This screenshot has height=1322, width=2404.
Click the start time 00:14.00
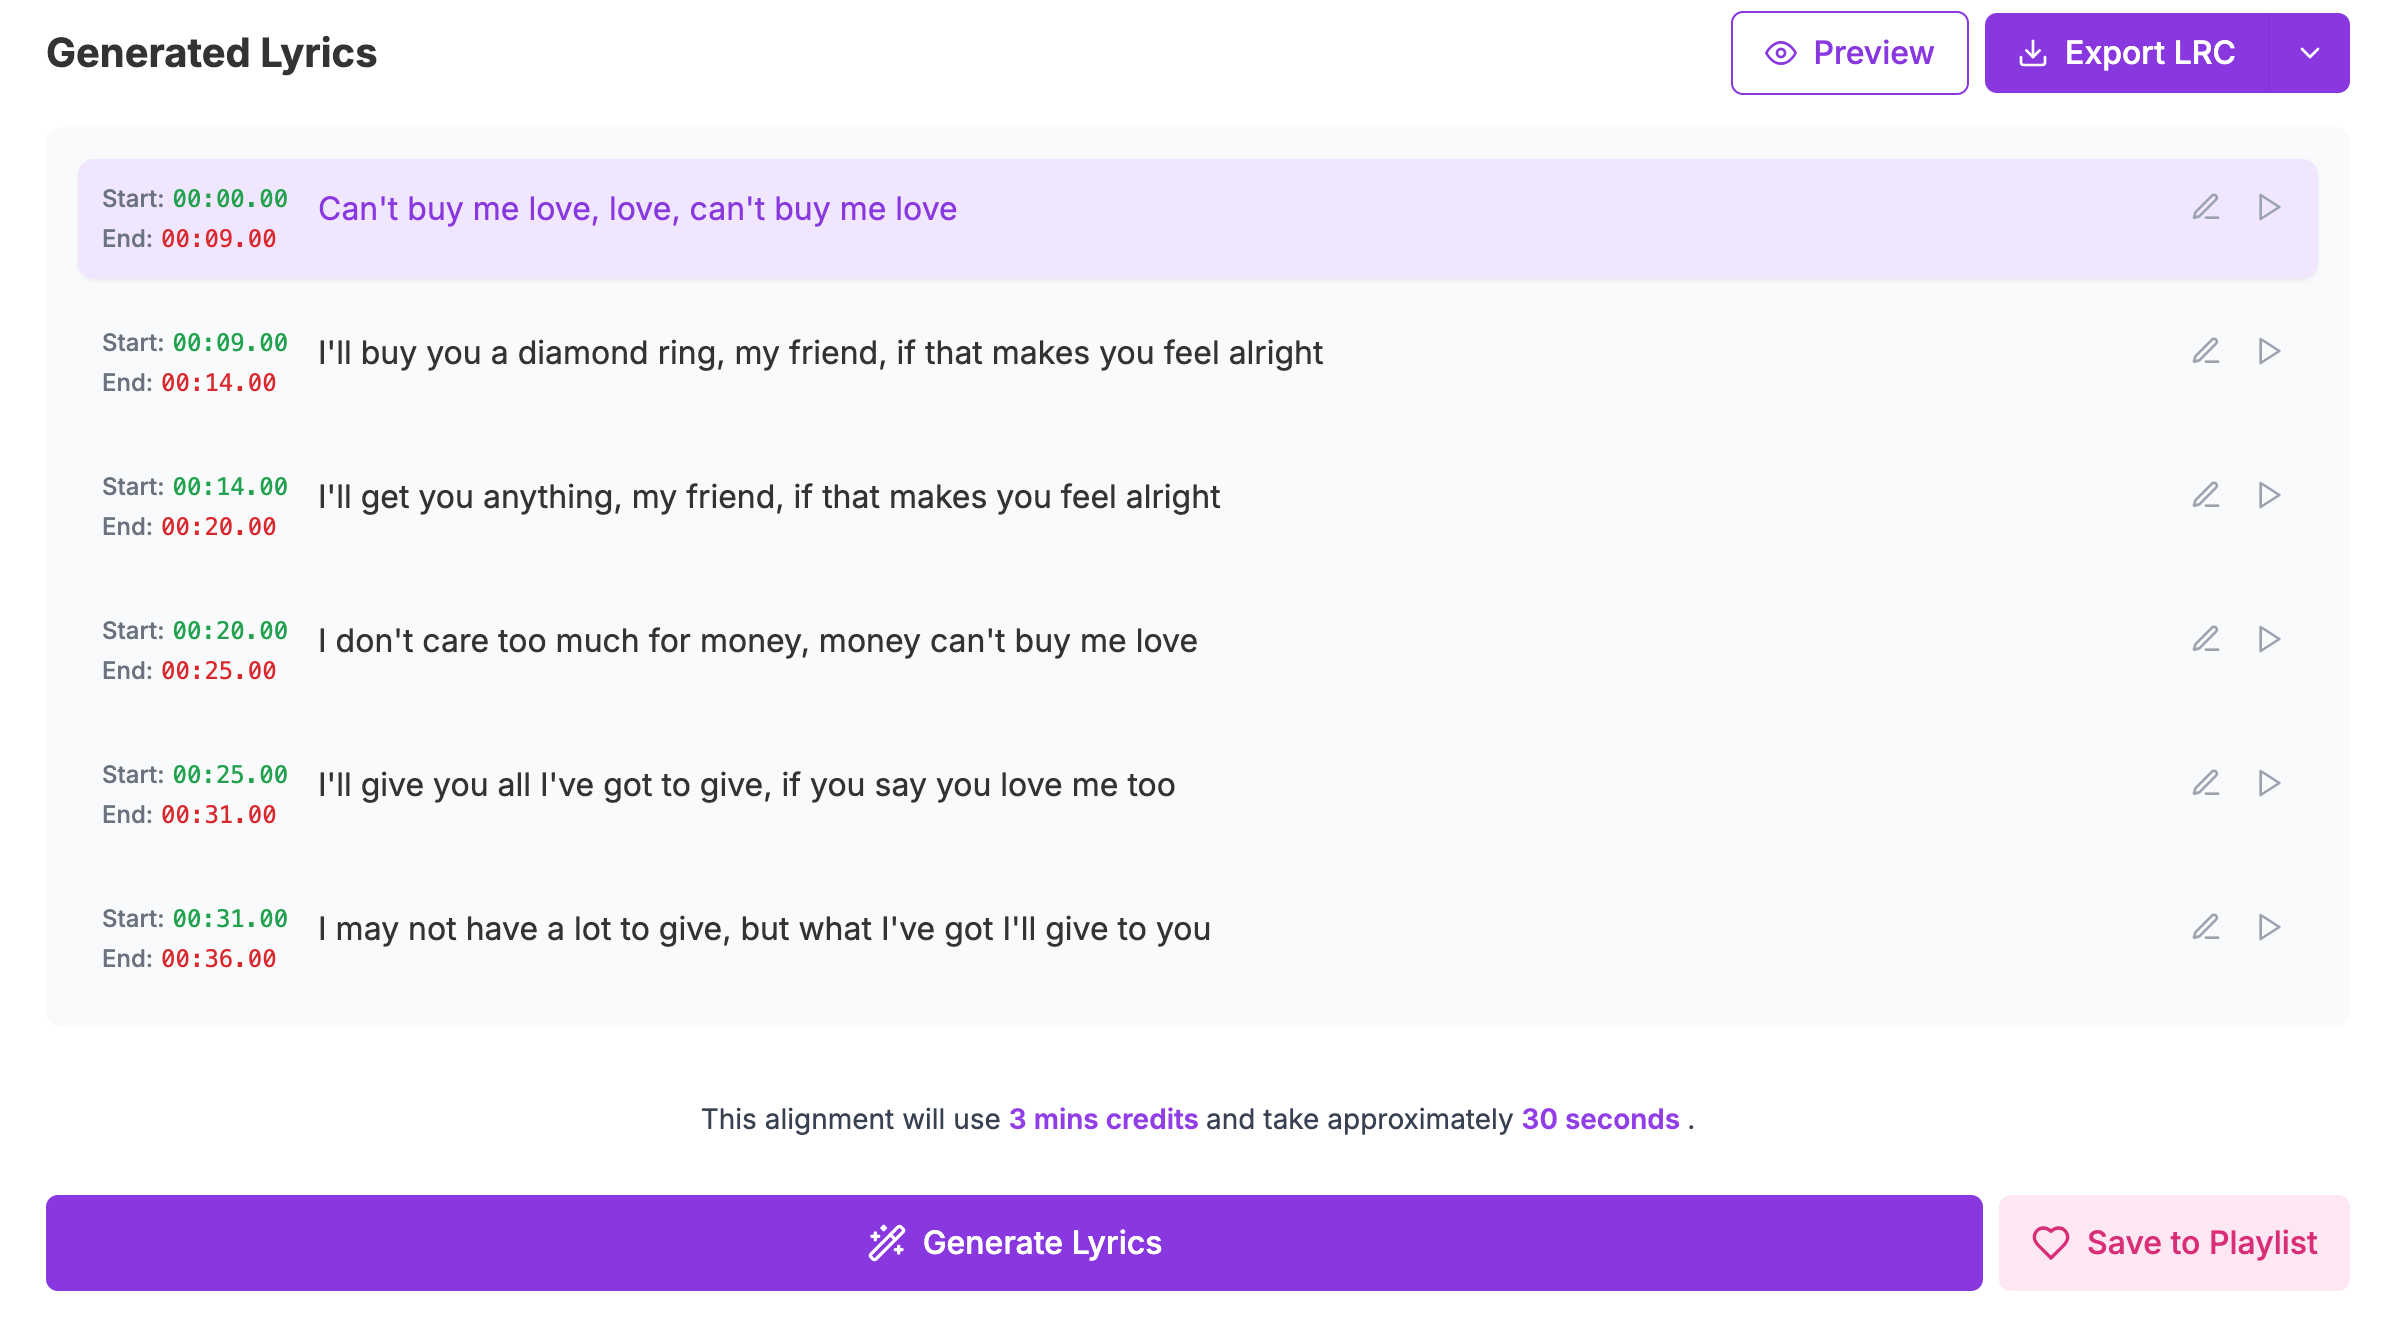click(230, 487)
